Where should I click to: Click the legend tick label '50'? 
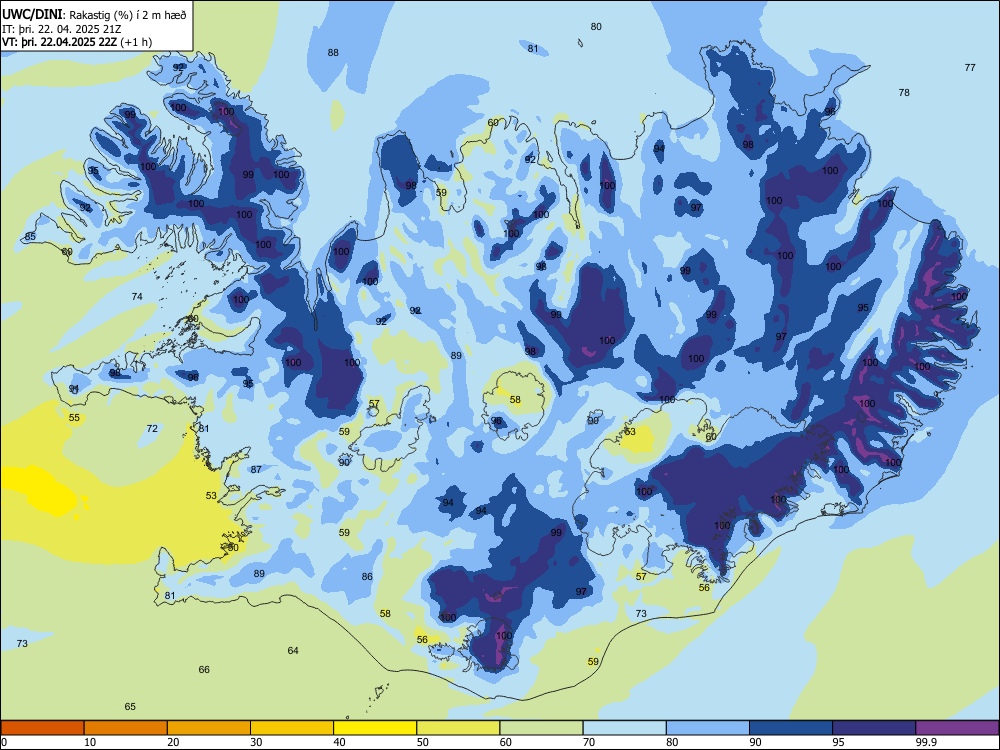(422, 742)
